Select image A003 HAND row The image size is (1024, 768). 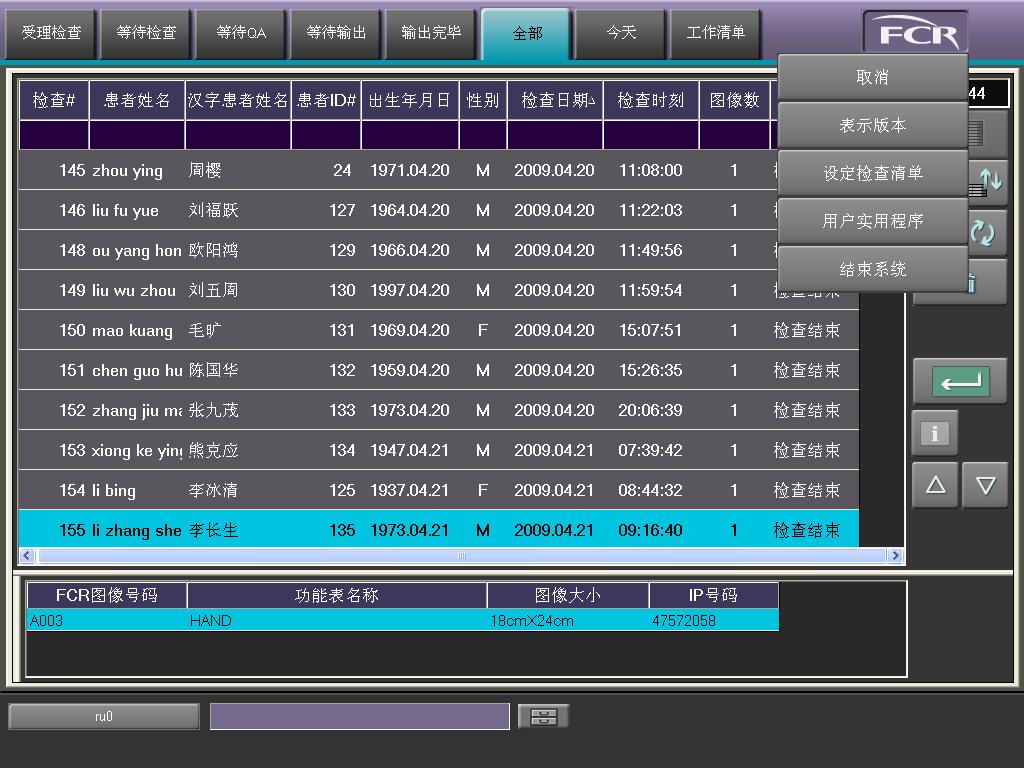(402, 620)
